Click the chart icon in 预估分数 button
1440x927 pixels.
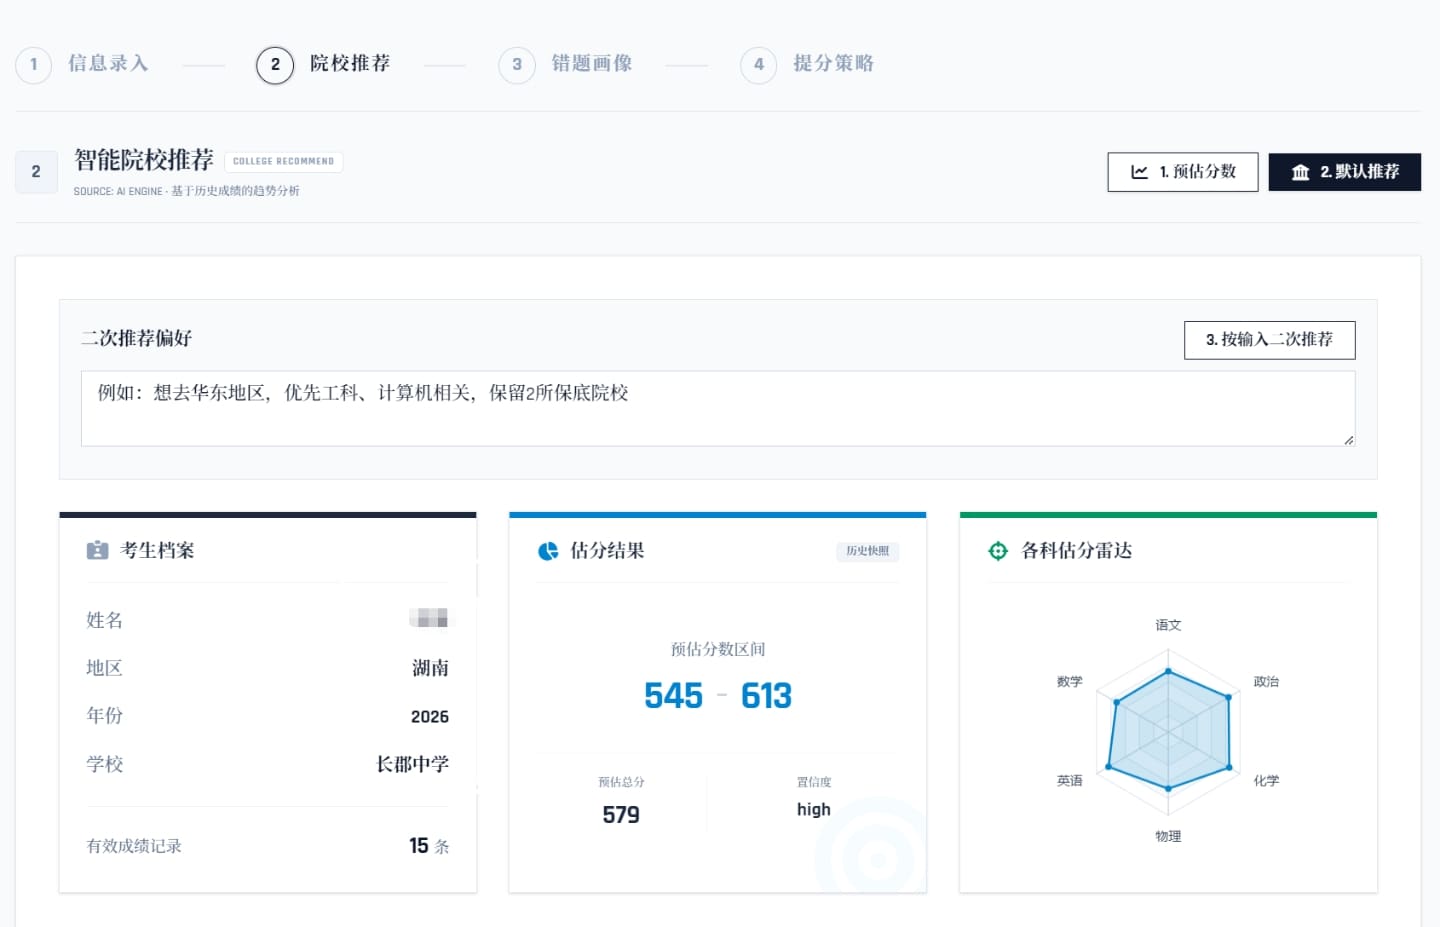coord(1139,172)
